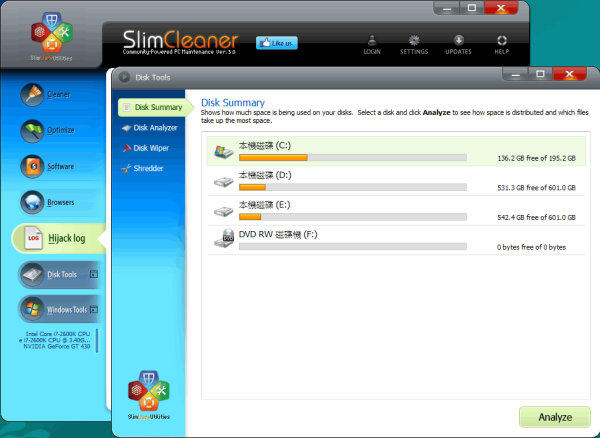Switch to Disk Summary tab

pyautogui.click(x=156, y=107)
